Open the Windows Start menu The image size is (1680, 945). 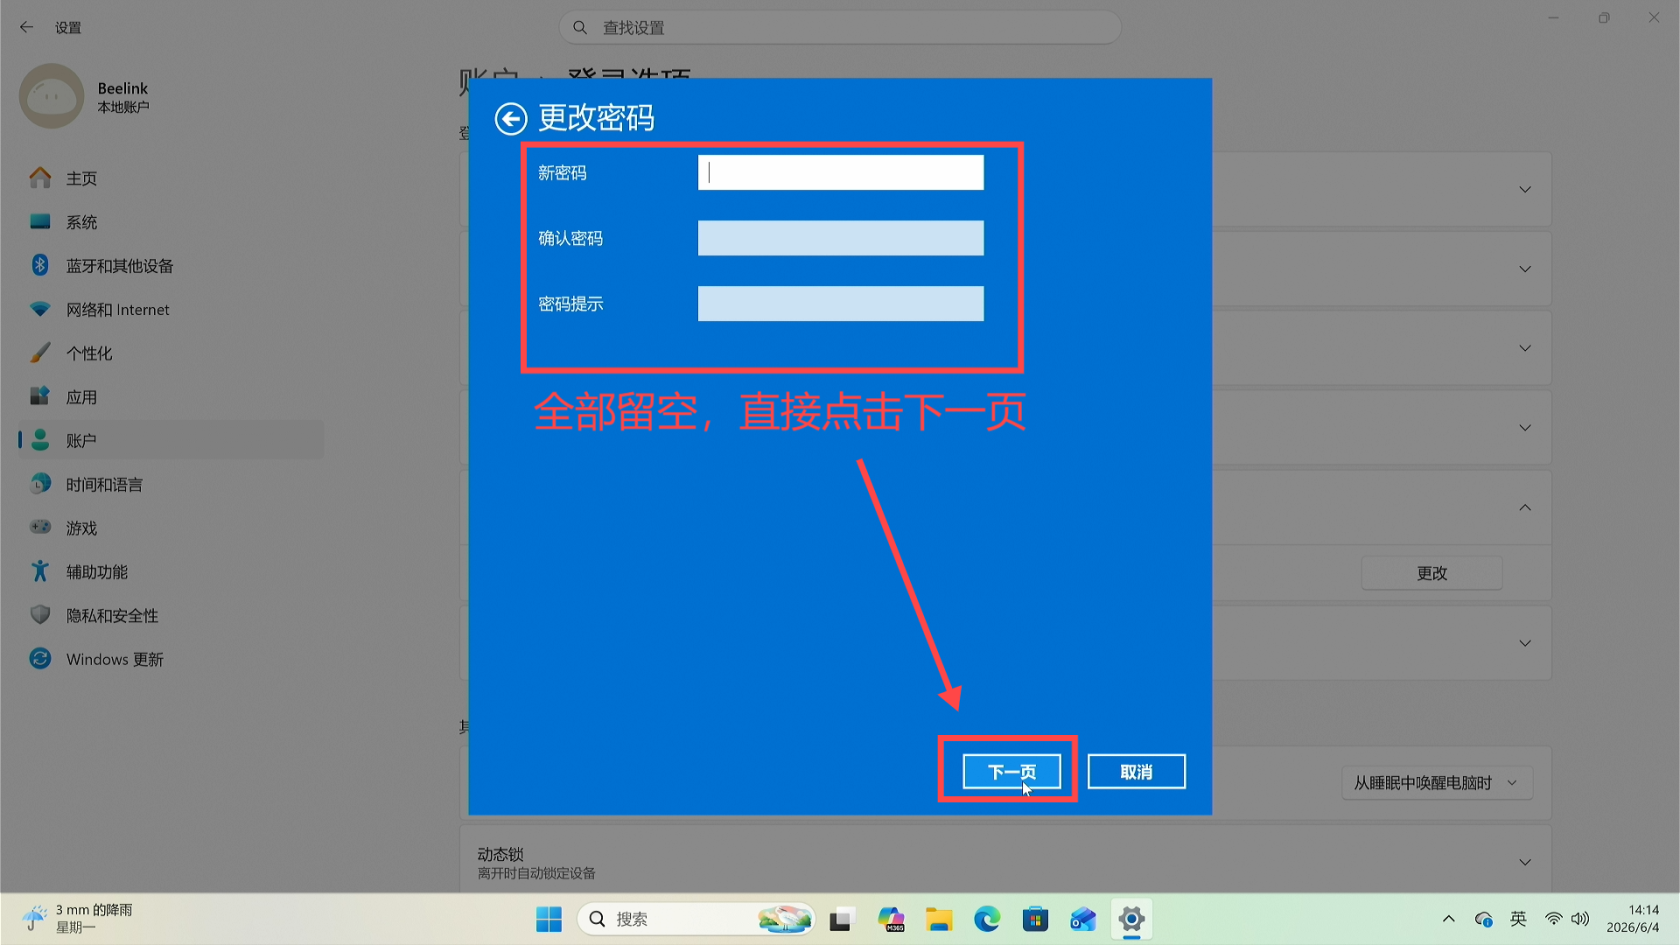549,919
